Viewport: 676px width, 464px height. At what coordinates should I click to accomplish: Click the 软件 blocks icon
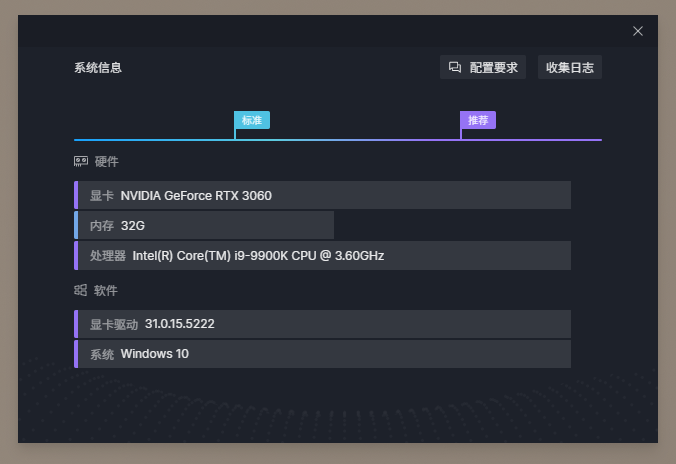click(80, 290)
